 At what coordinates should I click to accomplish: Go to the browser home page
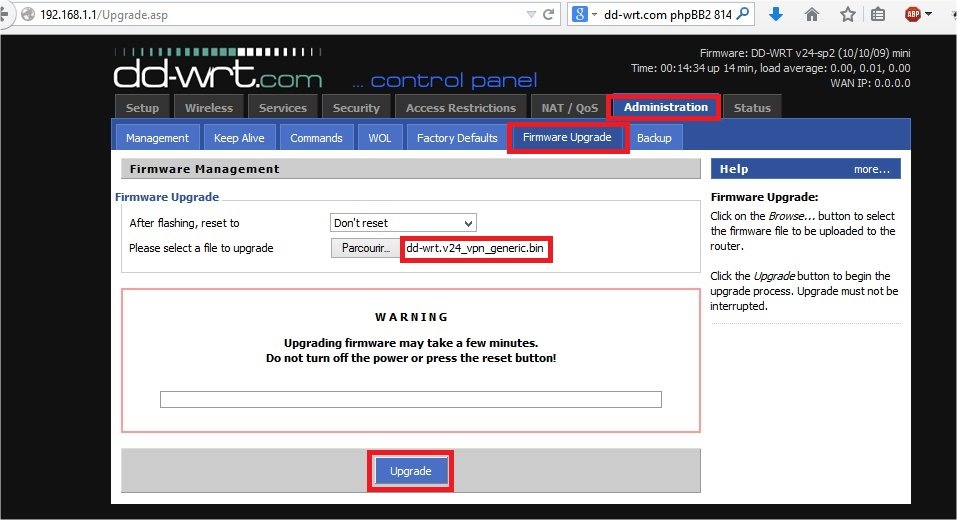(x=812, y=15)
